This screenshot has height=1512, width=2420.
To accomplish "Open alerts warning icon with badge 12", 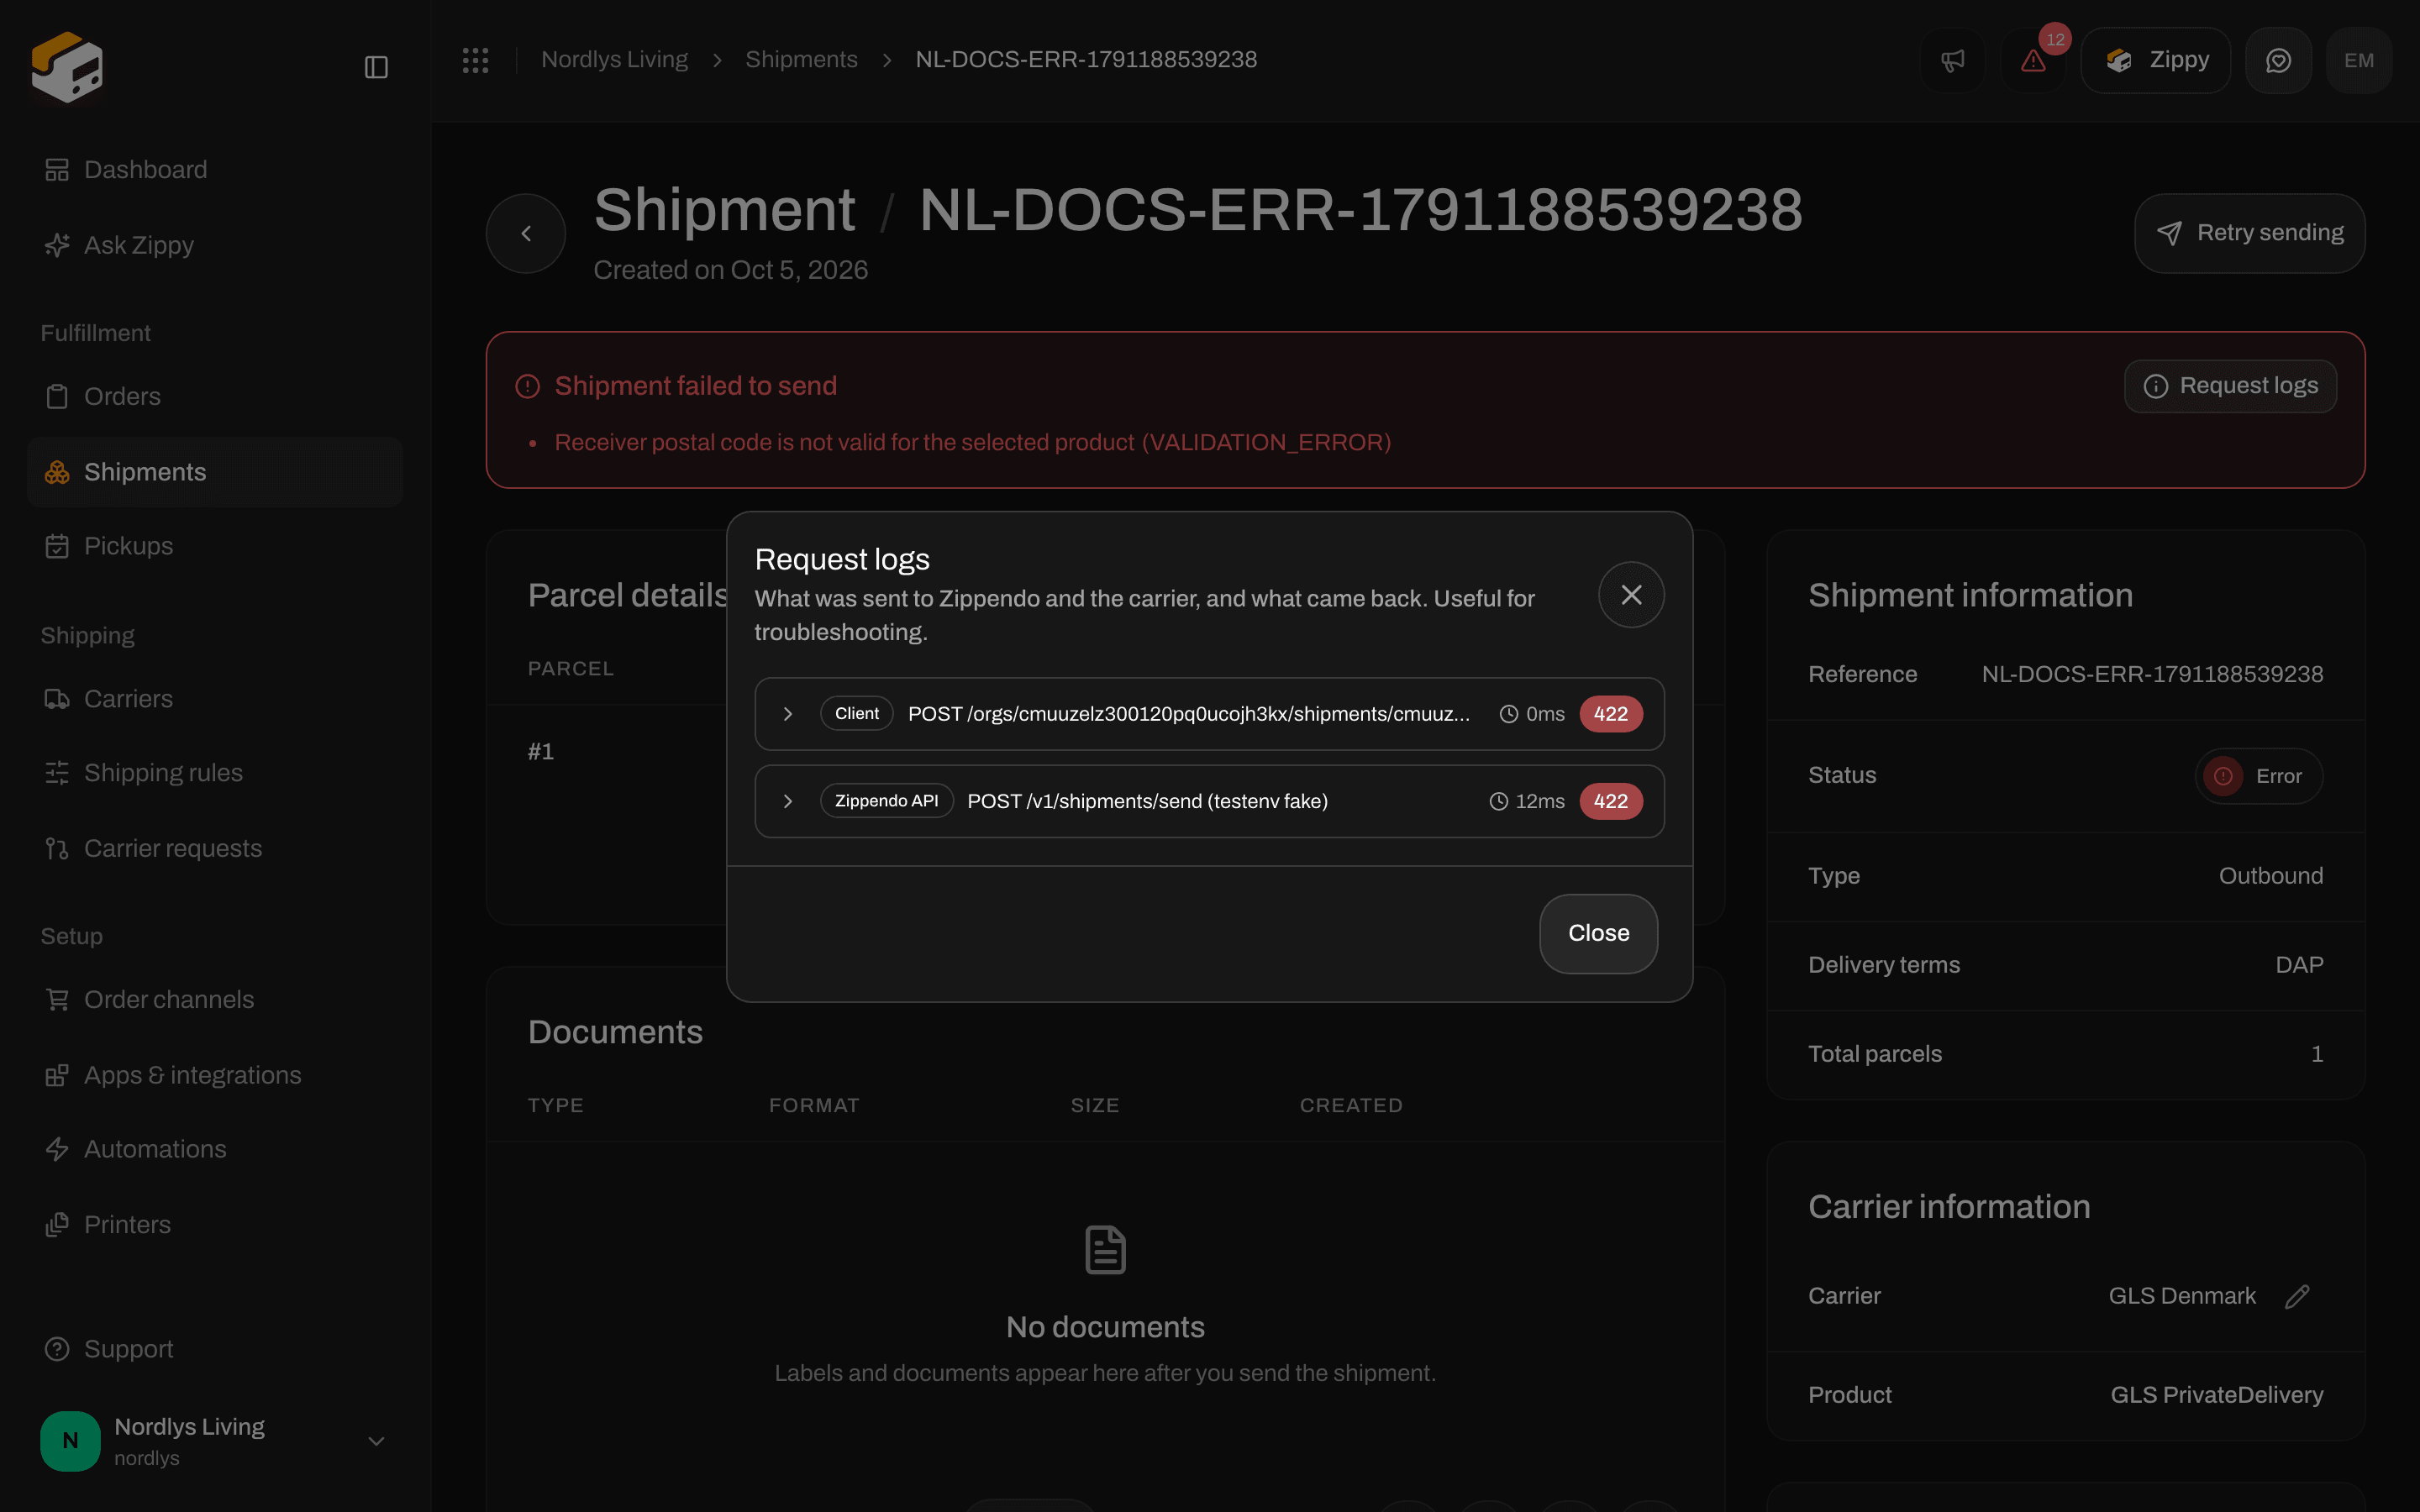I will 2033,61.
